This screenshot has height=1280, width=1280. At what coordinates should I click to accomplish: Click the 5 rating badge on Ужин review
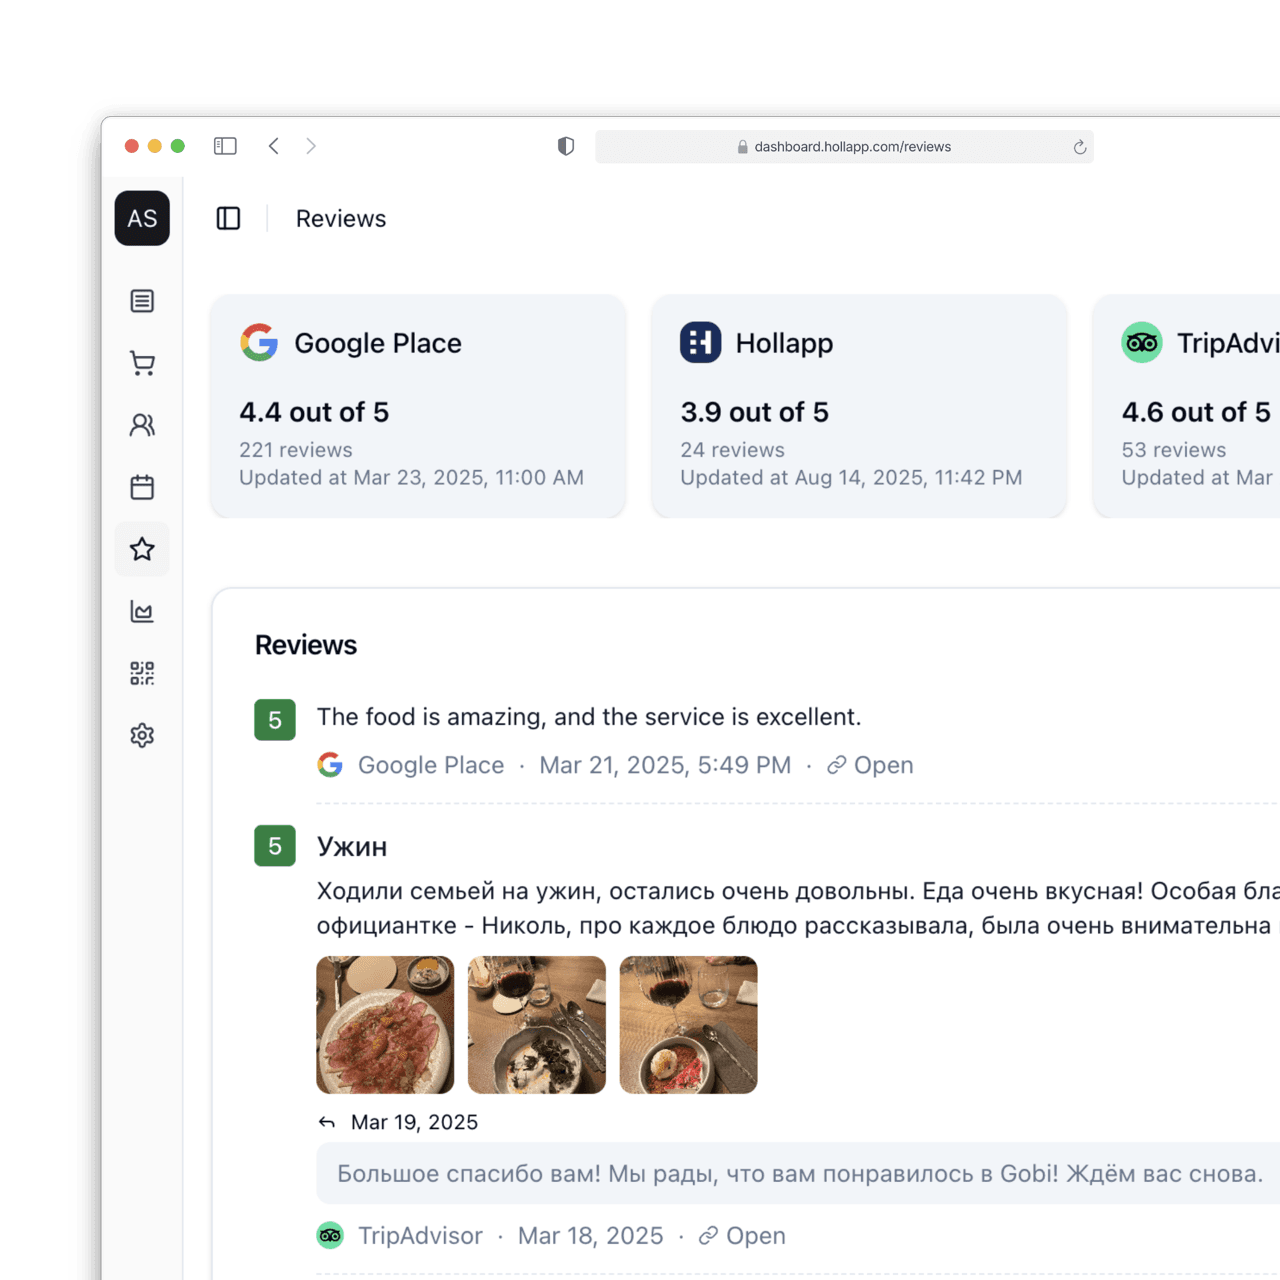tap(275, 846)
